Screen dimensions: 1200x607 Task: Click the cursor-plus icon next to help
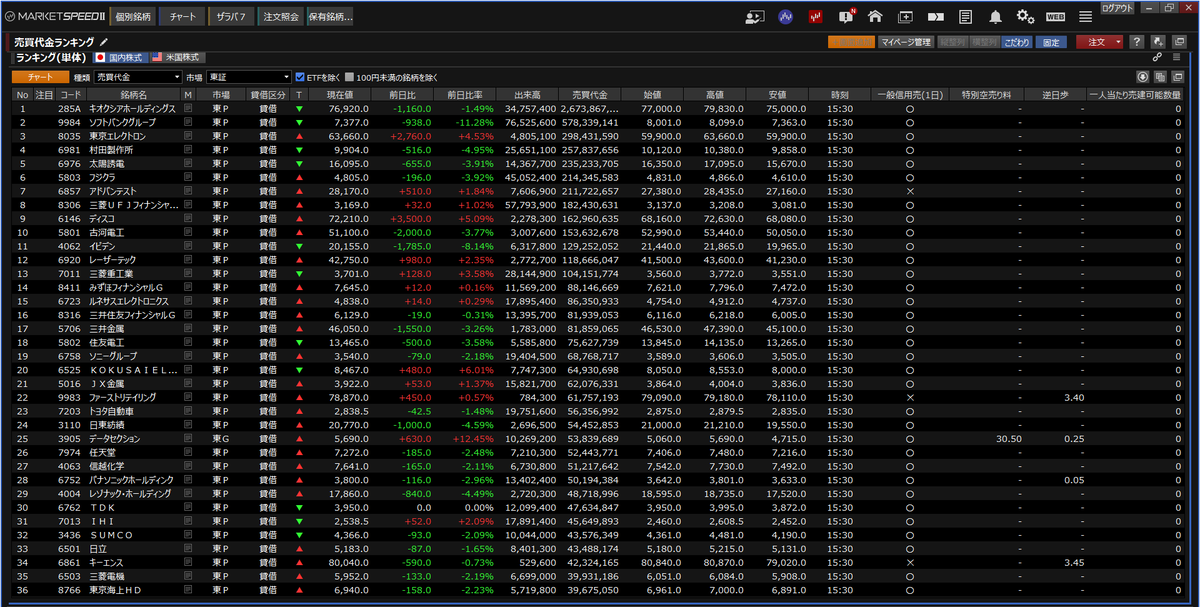pyautogui.click(x=1156, y=42)
